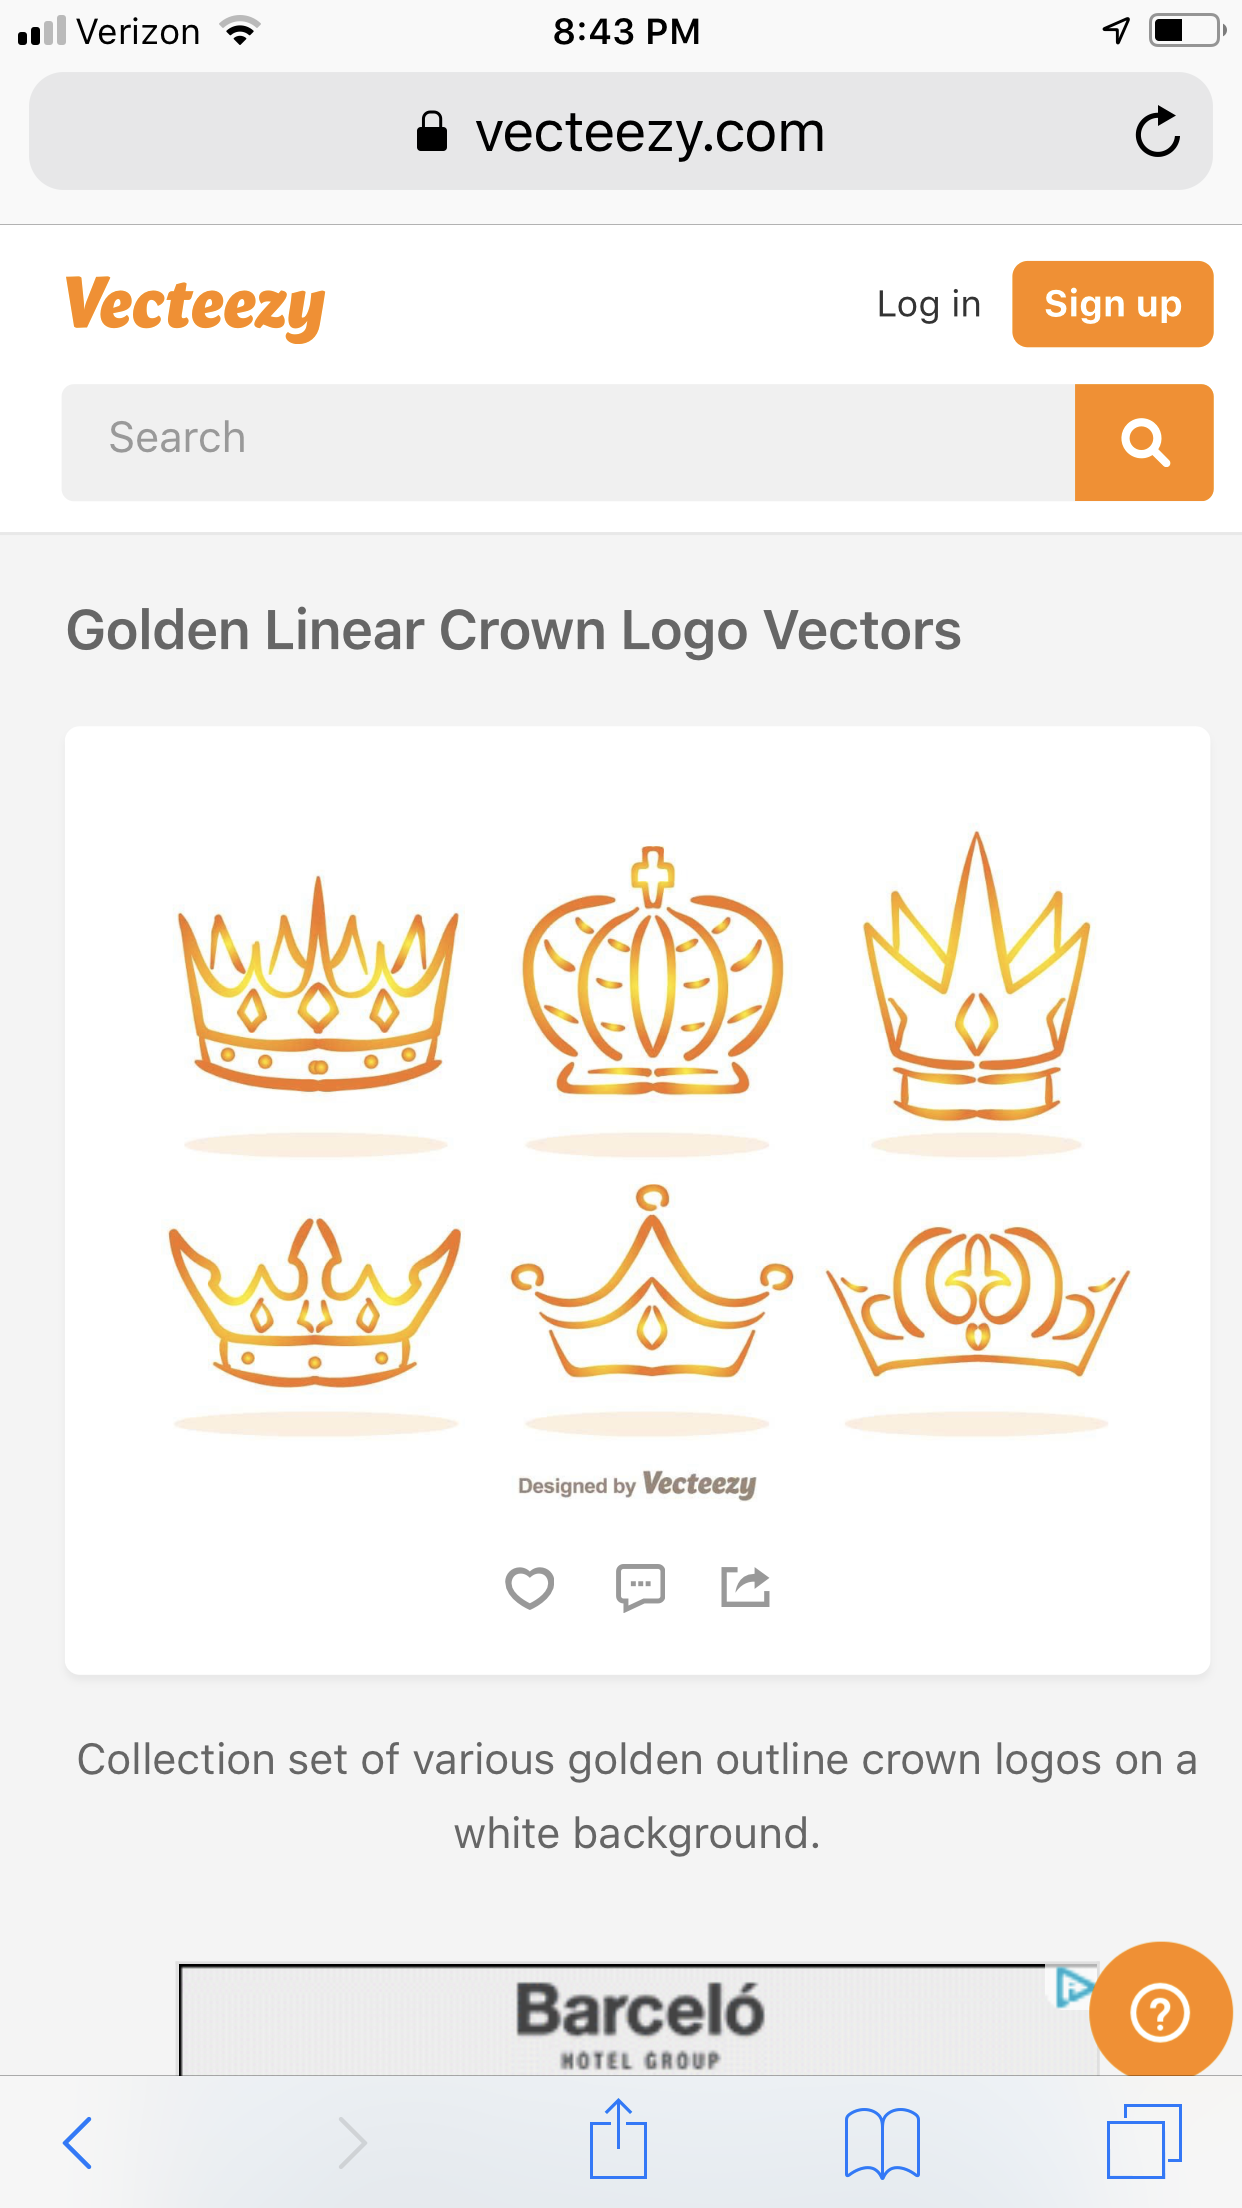Tap the orange search magnifier button

[1144, 442]
